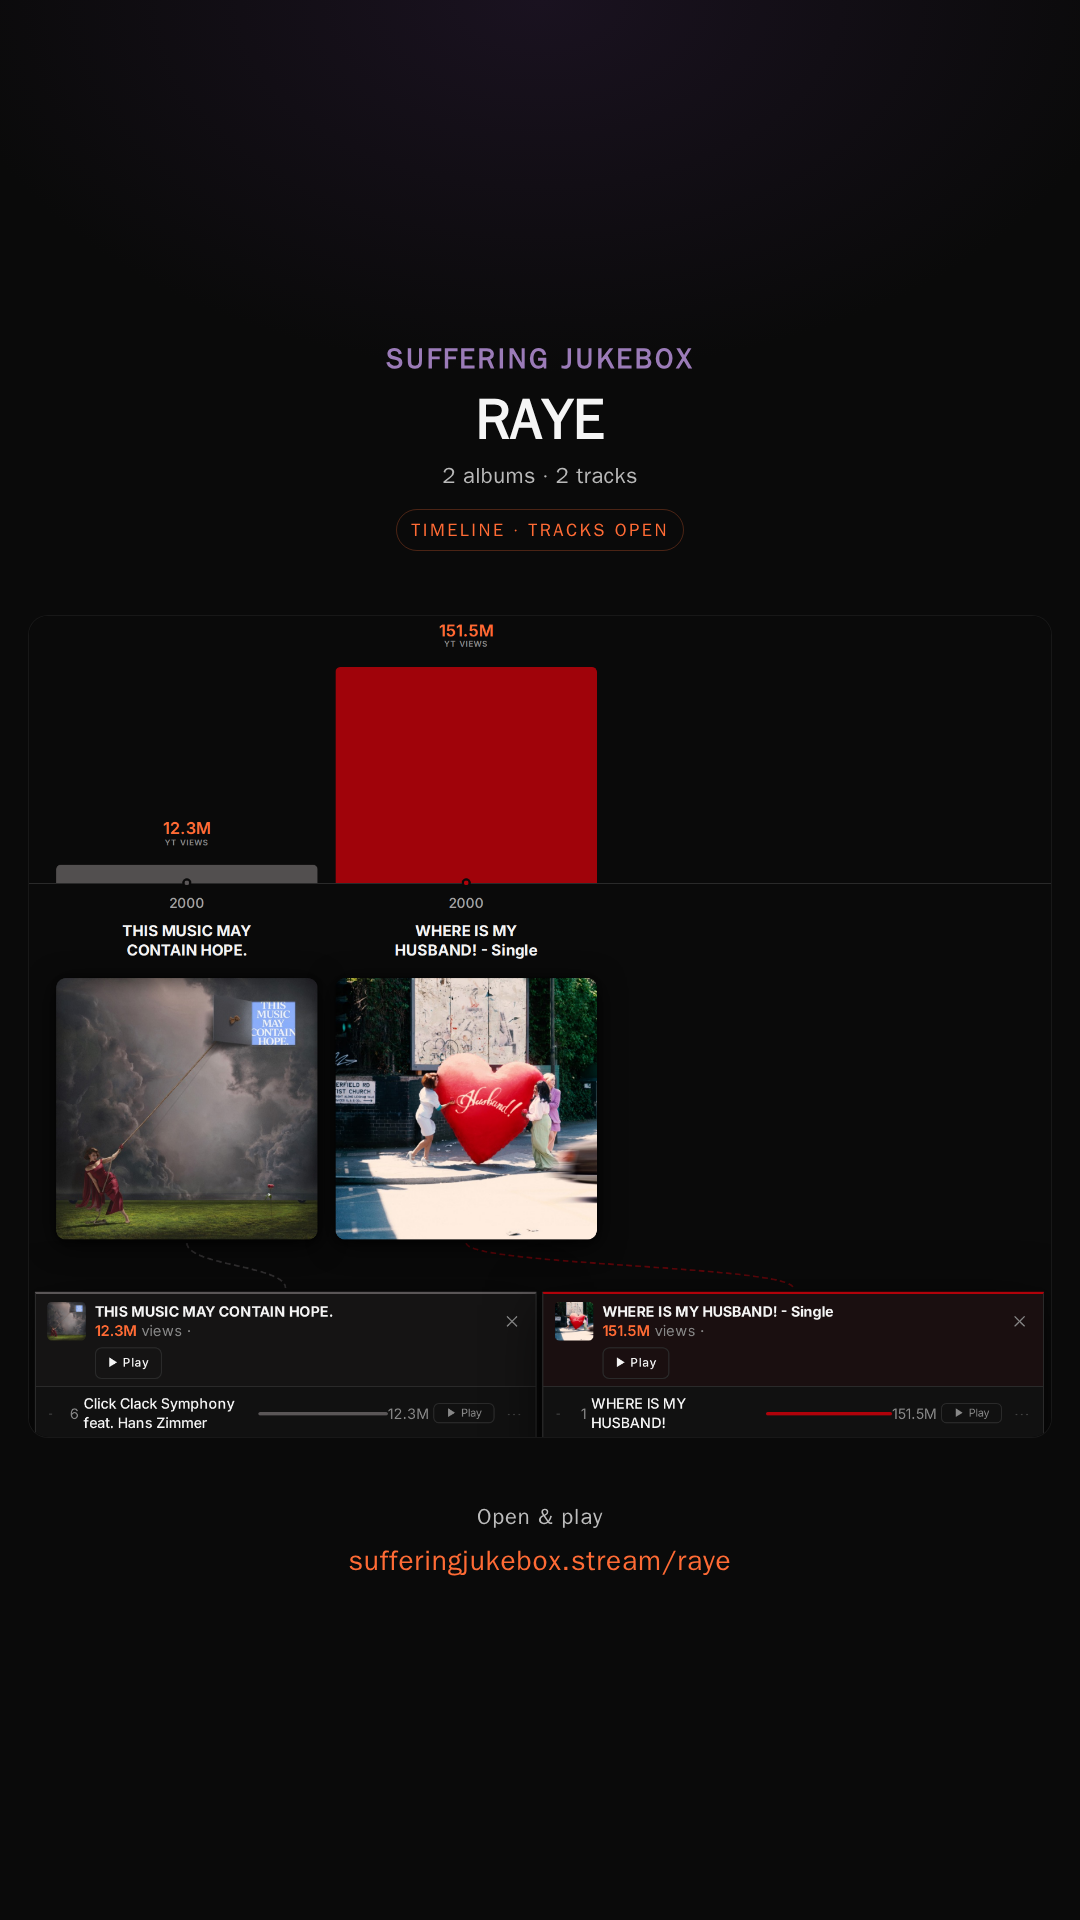
Task: Click the small HOPE album thumbnail in panel header
Action: pos(67,1321)
